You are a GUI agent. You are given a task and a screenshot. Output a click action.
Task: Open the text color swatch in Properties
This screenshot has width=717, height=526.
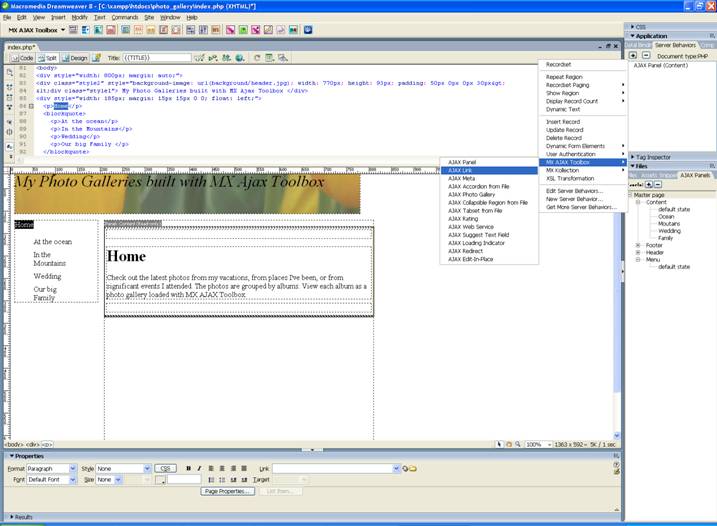160,480
